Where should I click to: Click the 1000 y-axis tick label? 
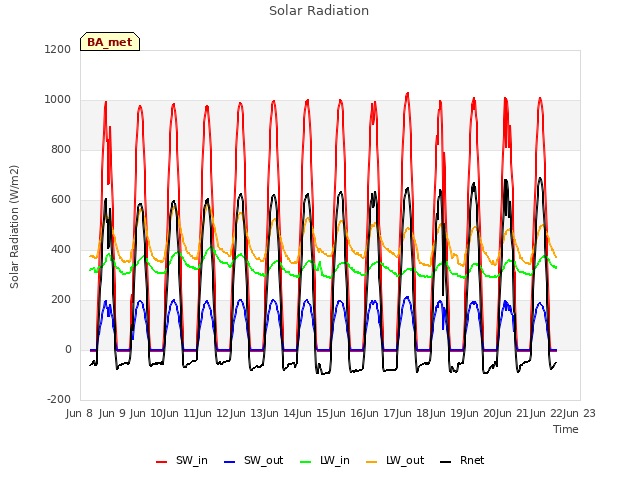(58, 100)
